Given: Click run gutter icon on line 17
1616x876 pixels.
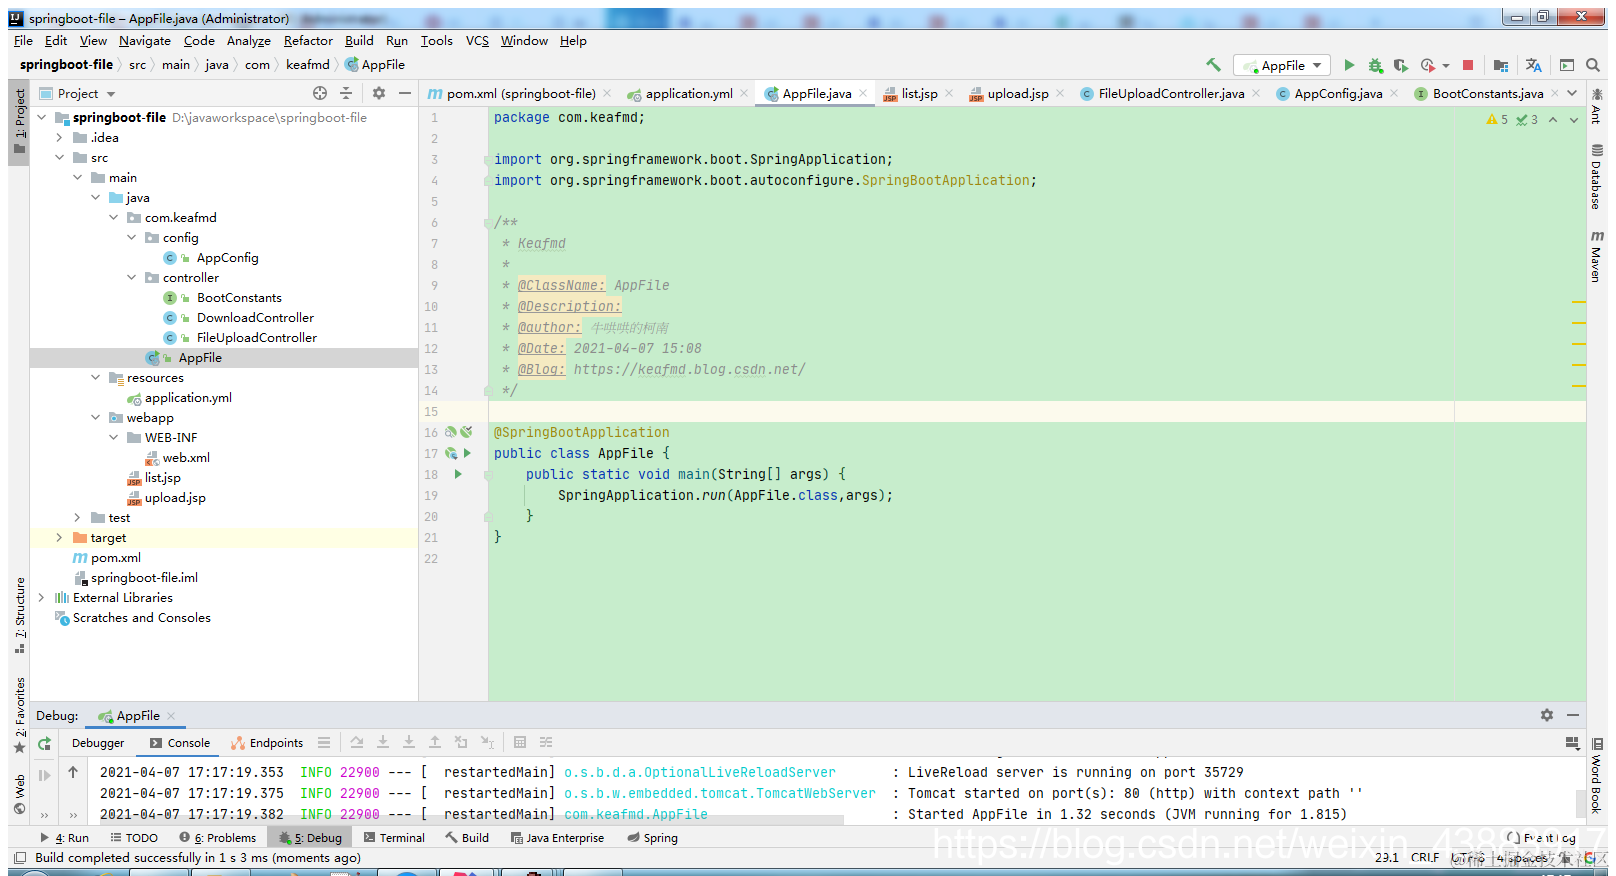Looking at the screenshot, I should click(467, 453).
